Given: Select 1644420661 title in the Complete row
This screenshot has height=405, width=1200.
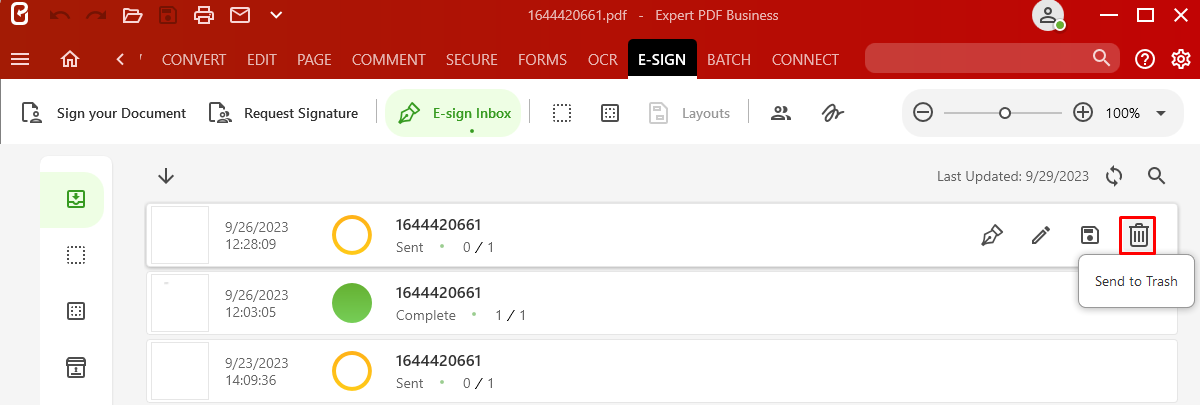Looking at the screenshot, I should pos(439,293).
